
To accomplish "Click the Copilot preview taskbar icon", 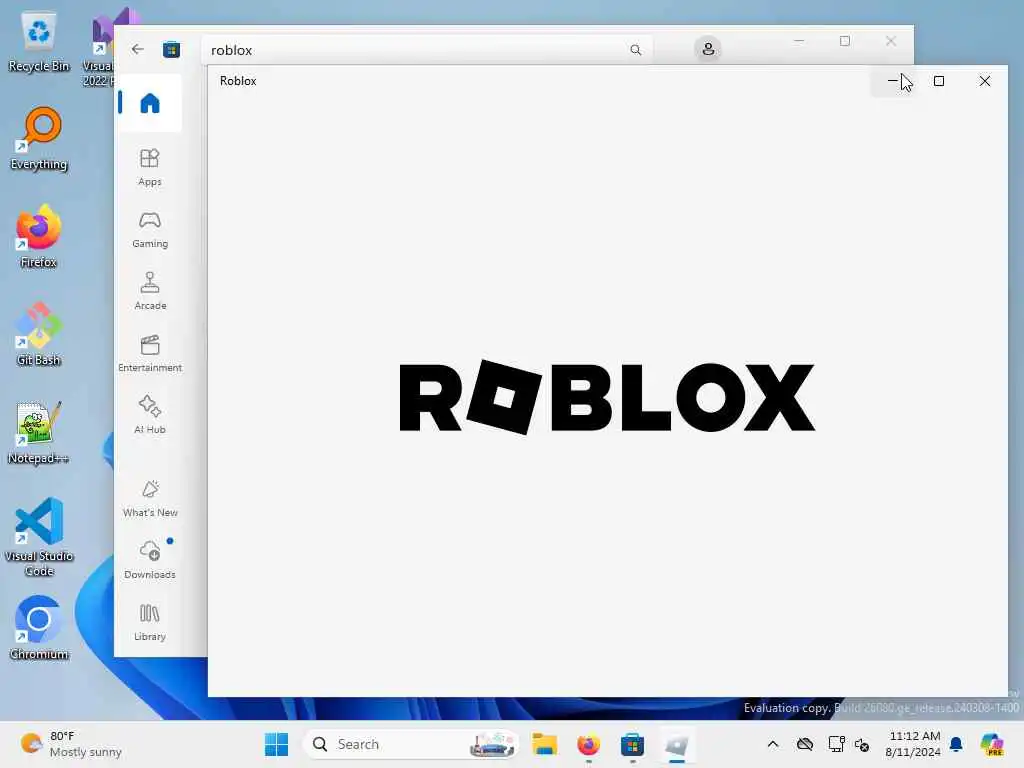I will pos(992,744).
